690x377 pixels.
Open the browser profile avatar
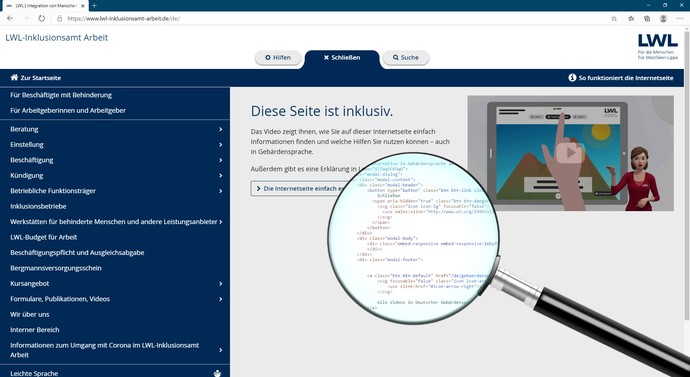tap(663, 18)
